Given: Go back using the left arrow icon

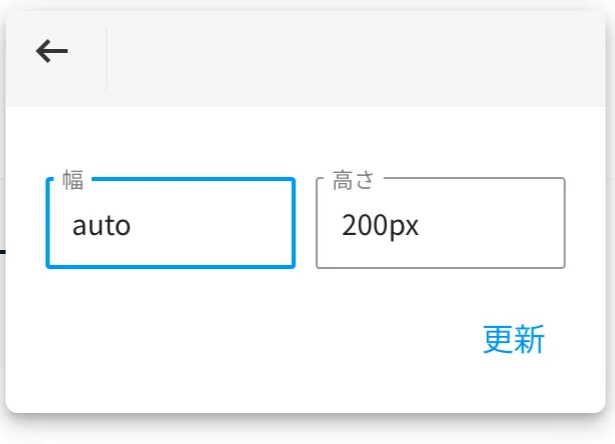Looking at the screenshot, I should (52, 51).
